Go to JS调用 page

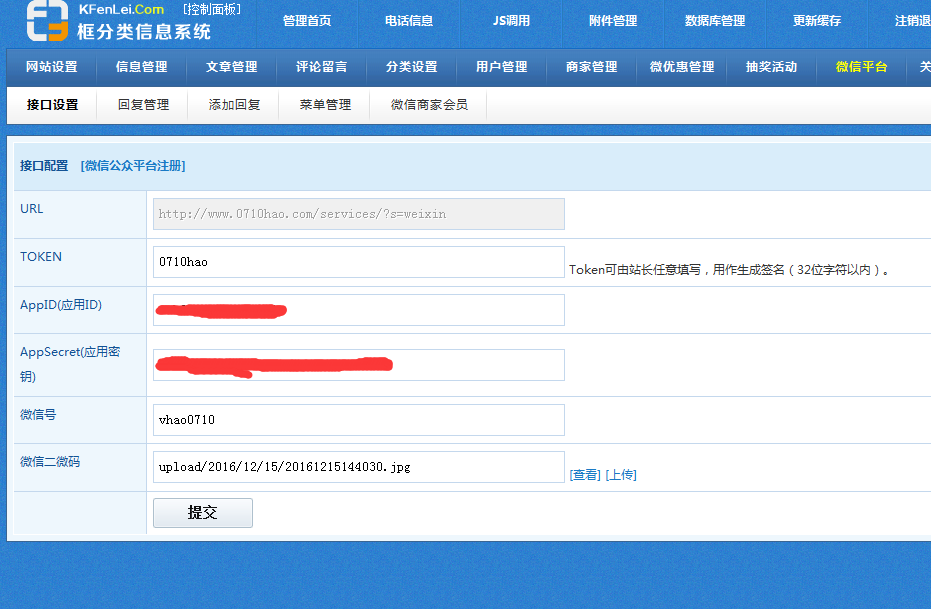(x=511, y=21)
